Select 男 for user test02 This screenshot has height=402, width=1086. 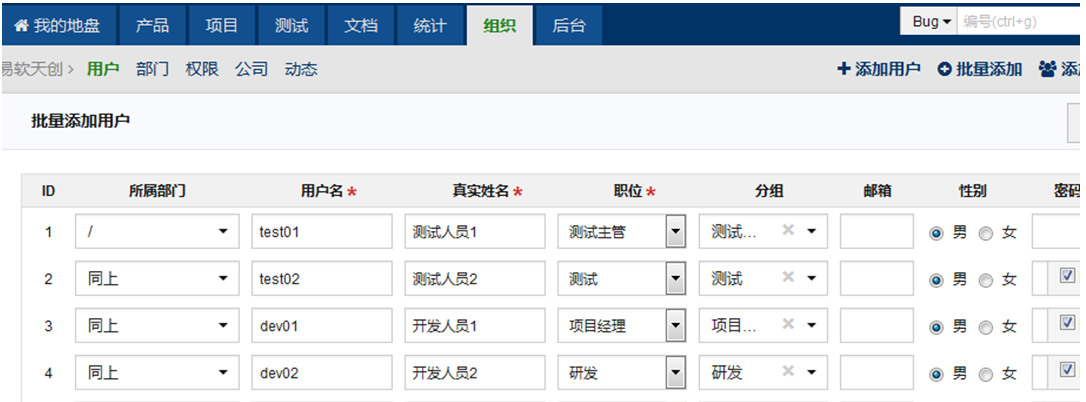tap(936, 281)
